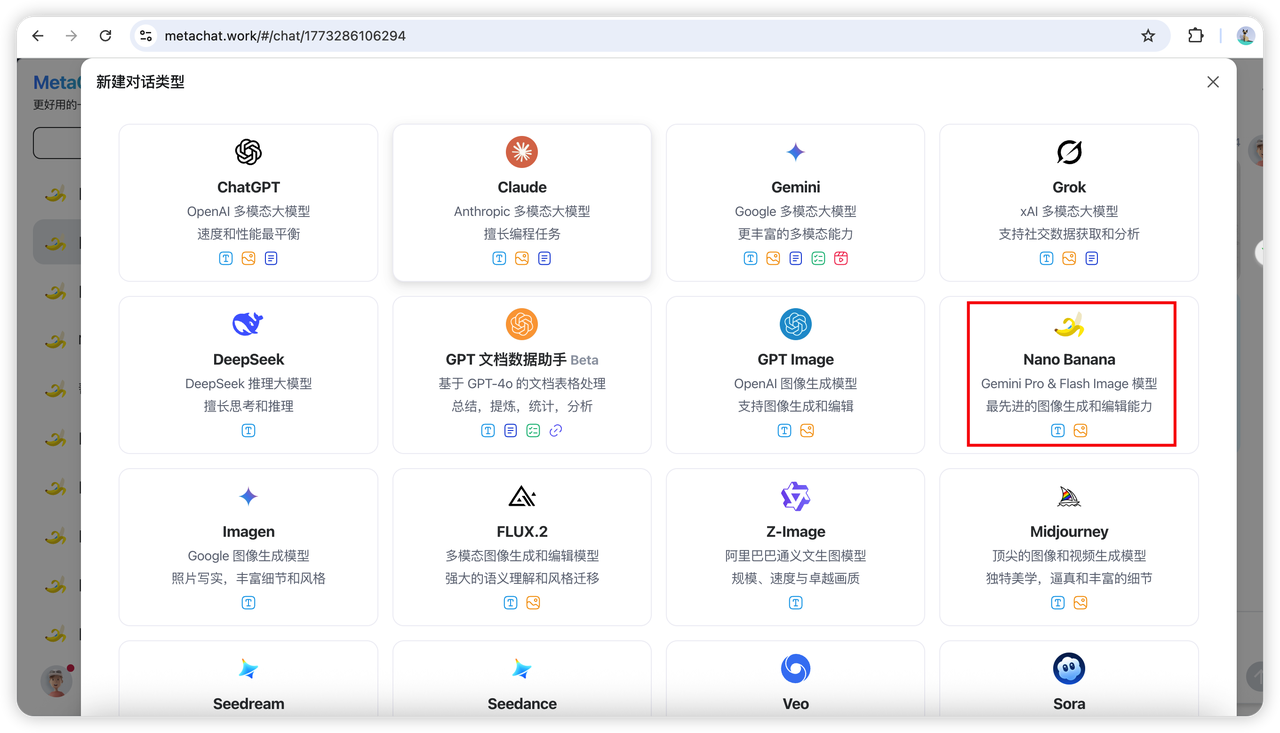
Task: Click the DeepSeek whale logo
Action: click(x=248, y=324)
